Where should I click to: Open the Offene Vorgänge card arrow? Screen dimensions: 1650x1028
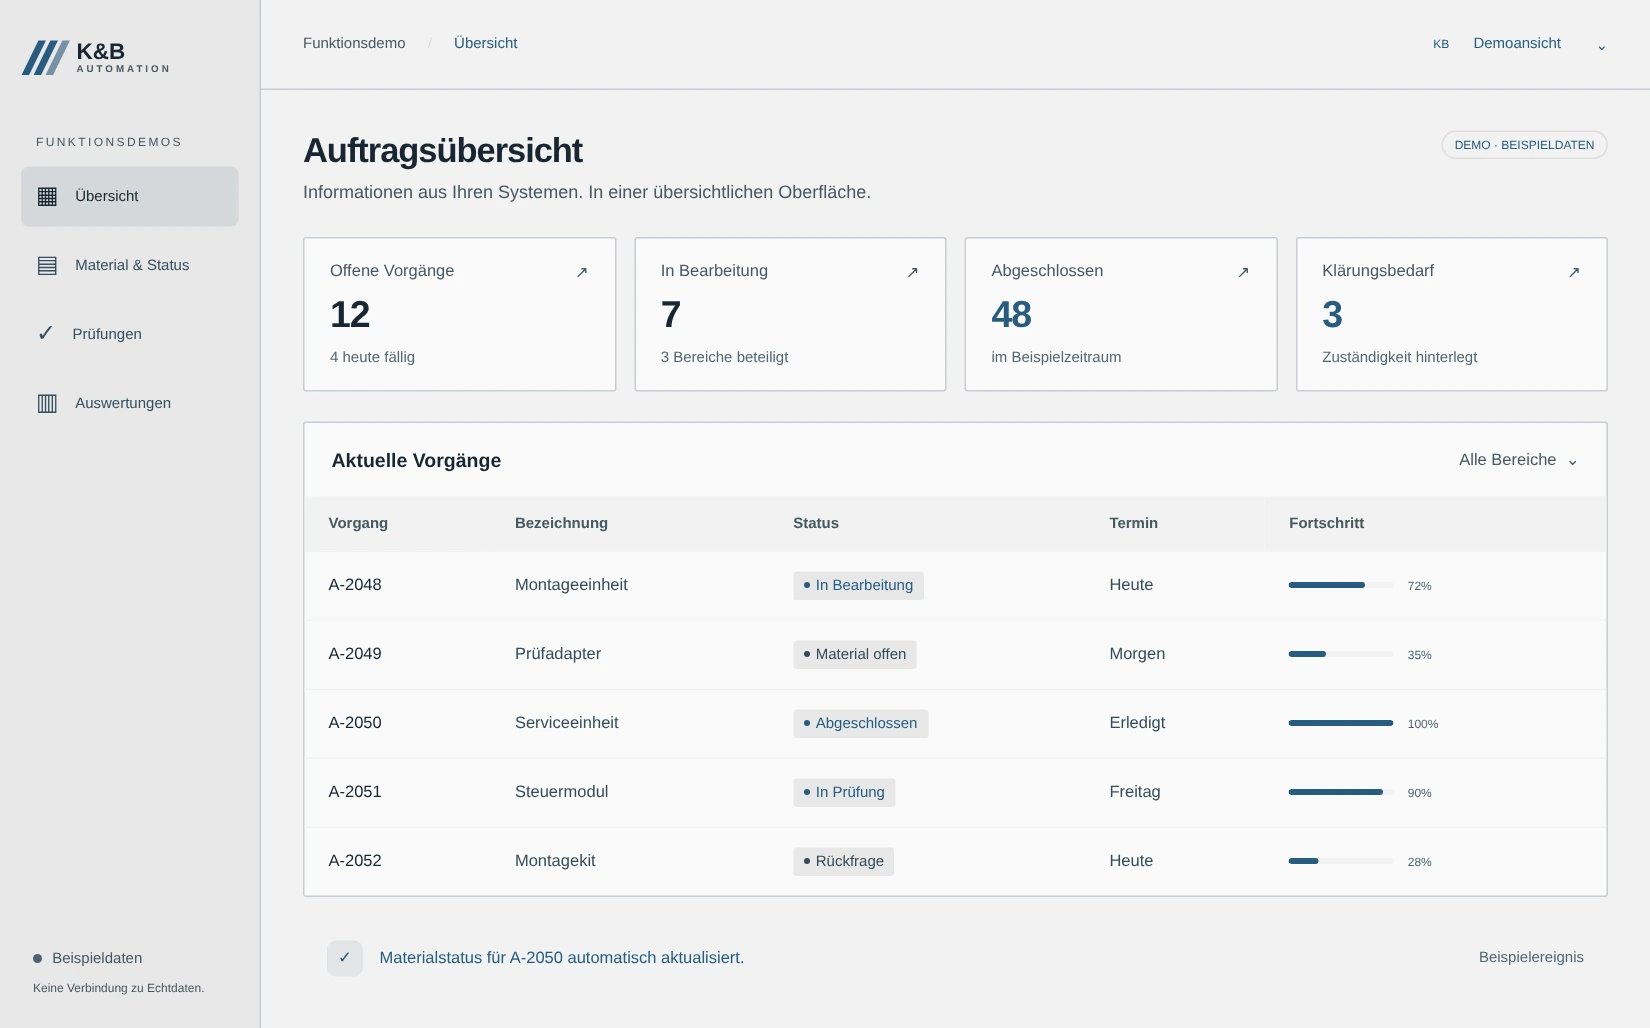[582, 272]
